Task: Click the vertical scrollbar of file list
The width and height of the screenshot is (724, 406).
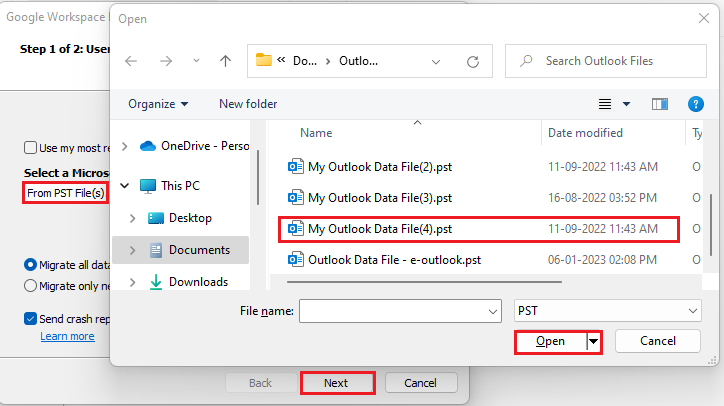Action: pos(711,225)
